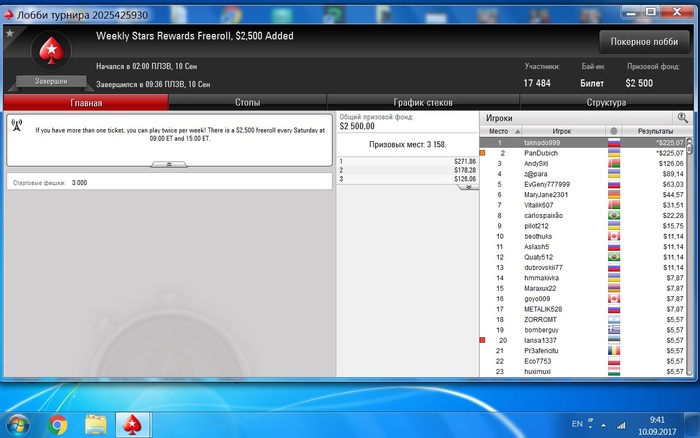Click the Brazil flag next to carlospaixão
The width and height of the screenshot is (700, 438).
[614, 216]
